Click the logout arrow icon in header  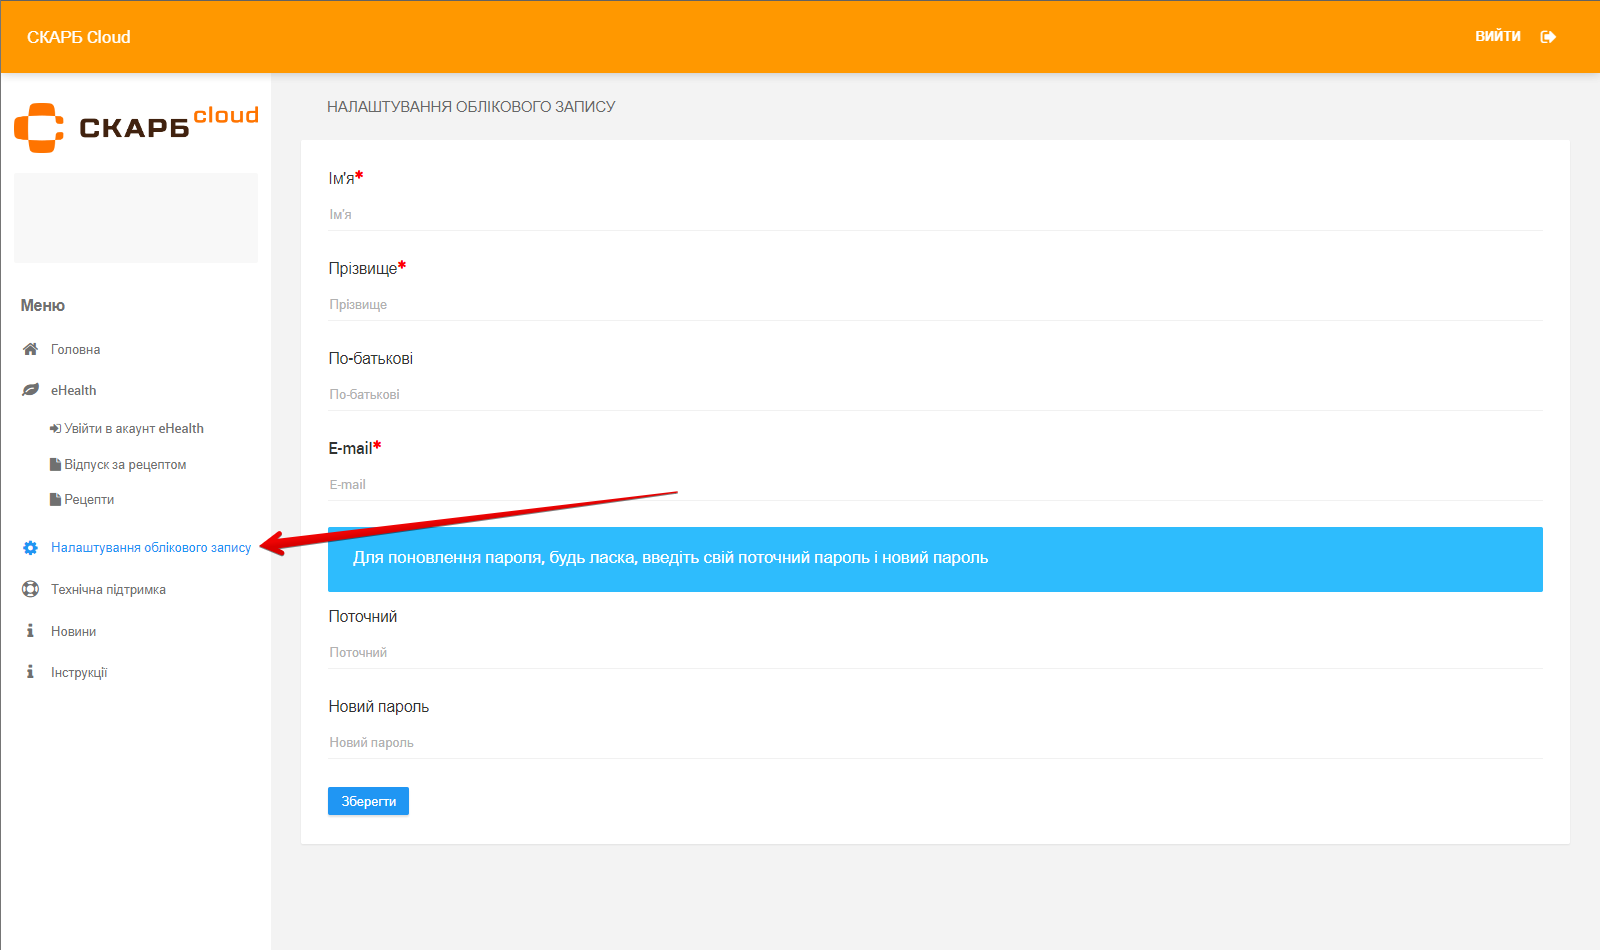pyautogui.click(x=1548, y=37)
